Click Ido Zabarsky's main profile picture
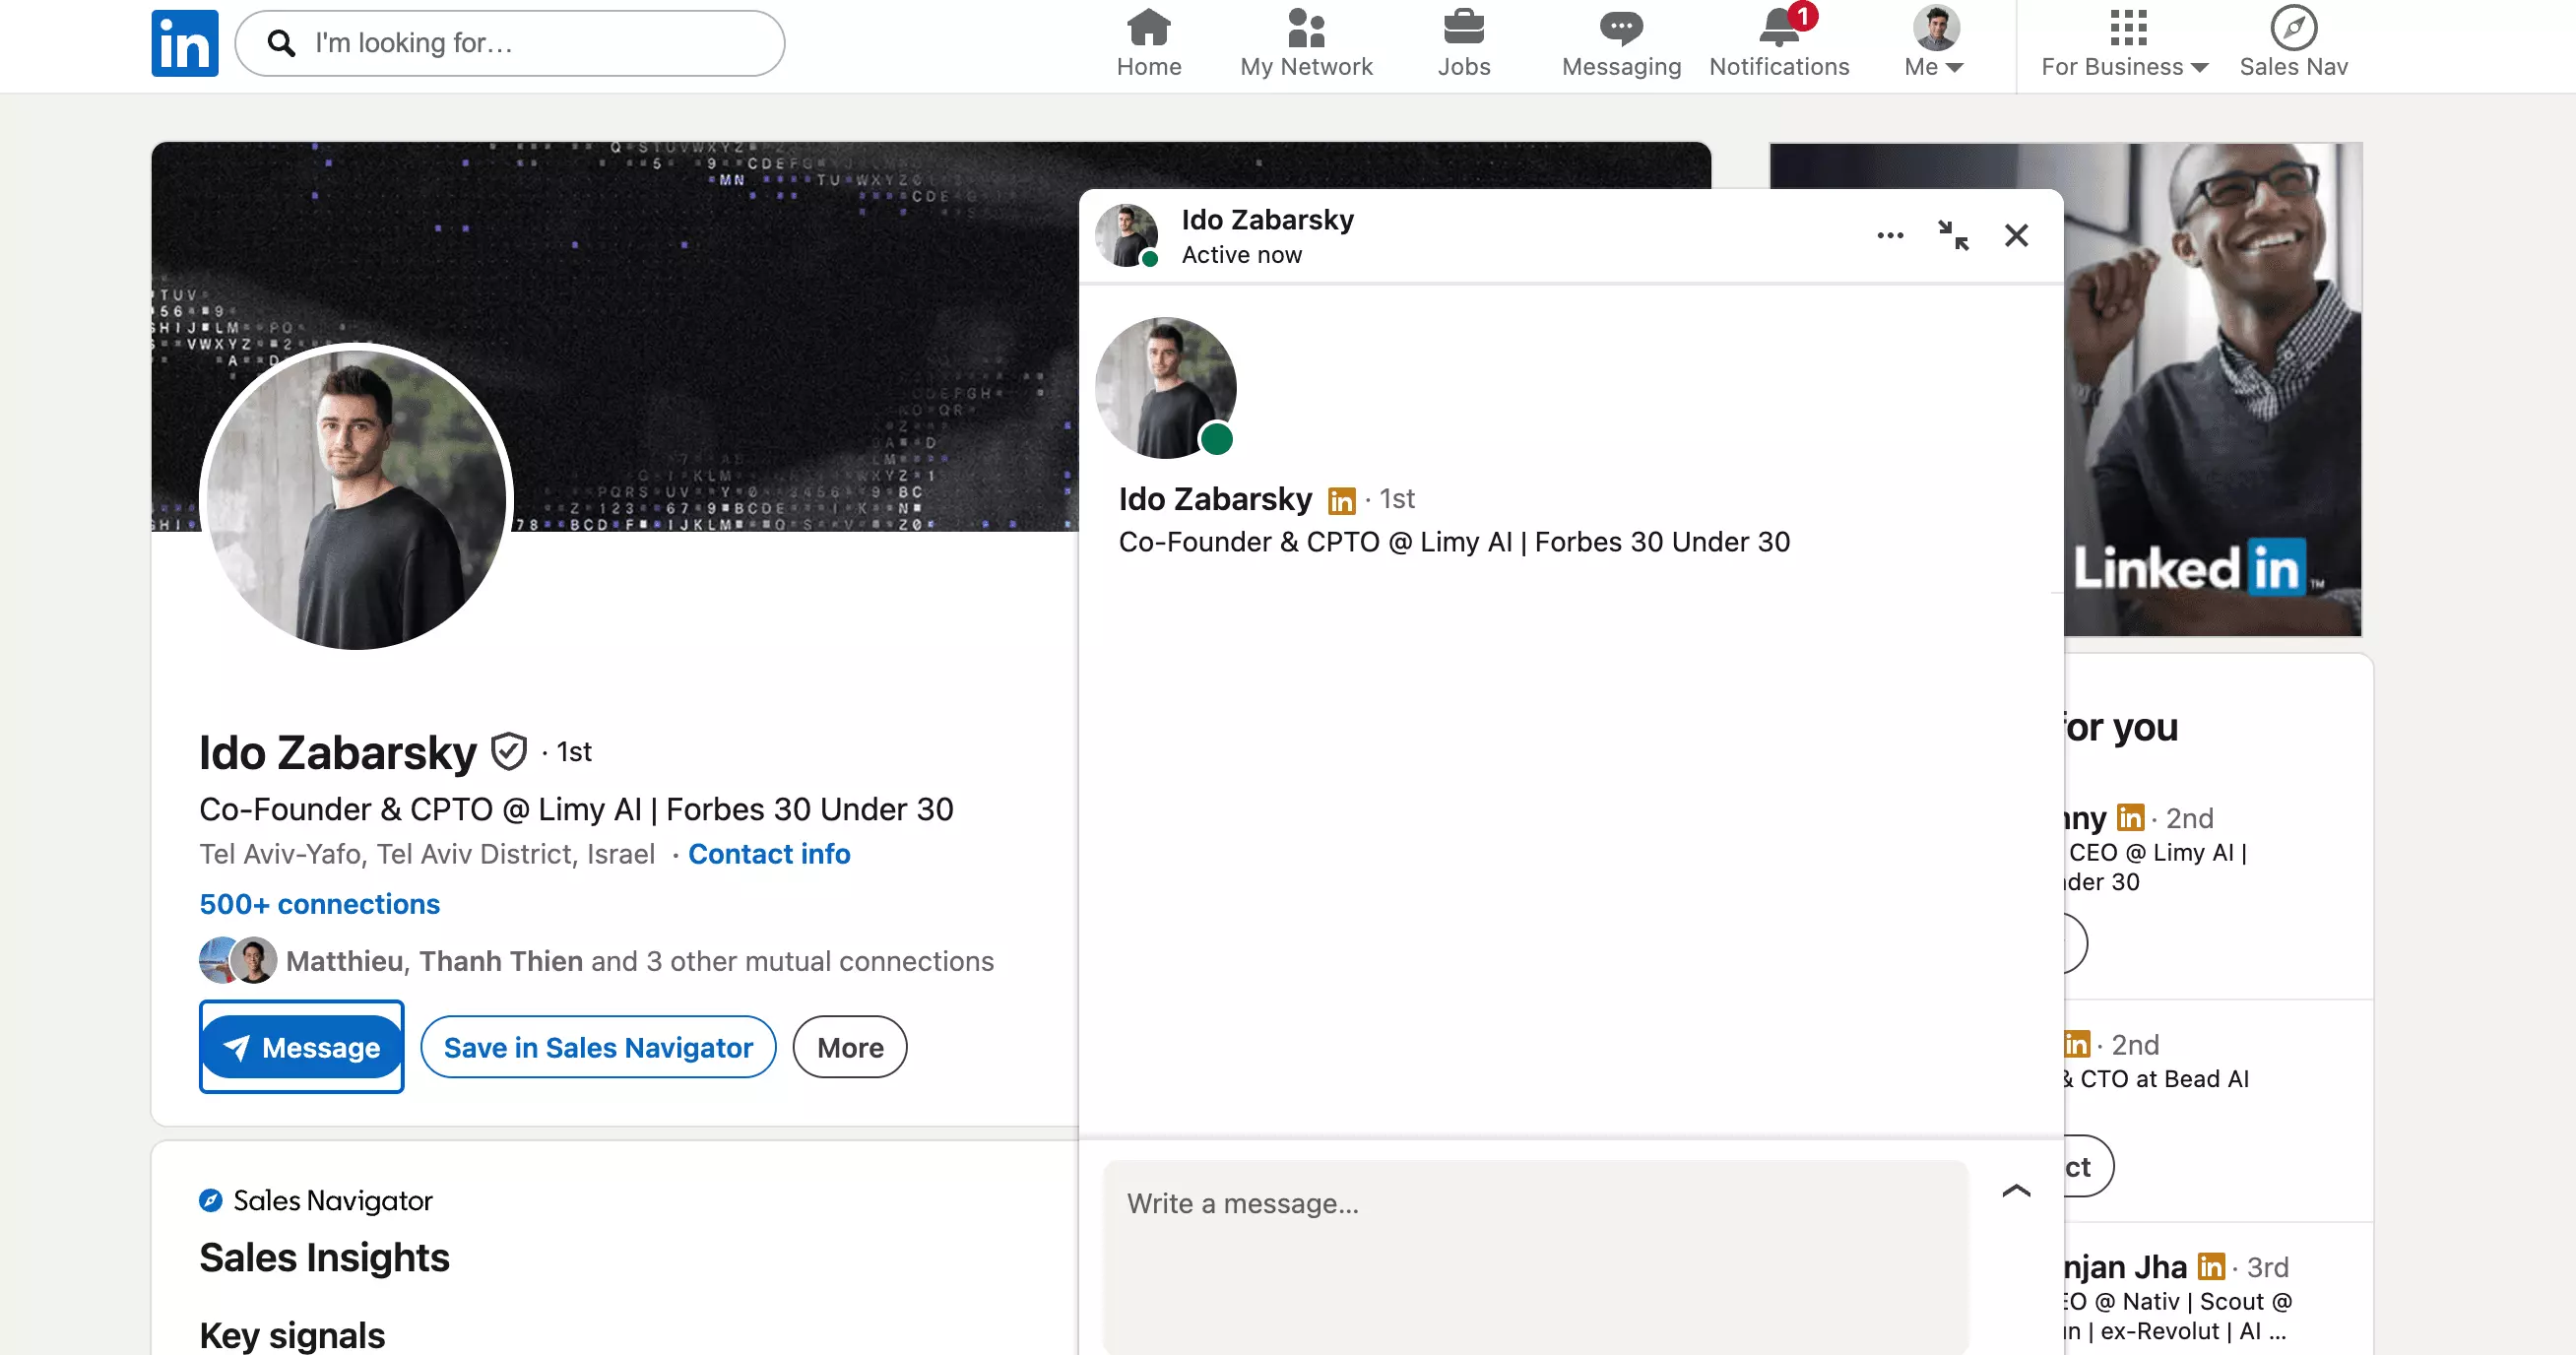Image resolution: width=2576 pixels, height=1355 pixels. (356, 498)
